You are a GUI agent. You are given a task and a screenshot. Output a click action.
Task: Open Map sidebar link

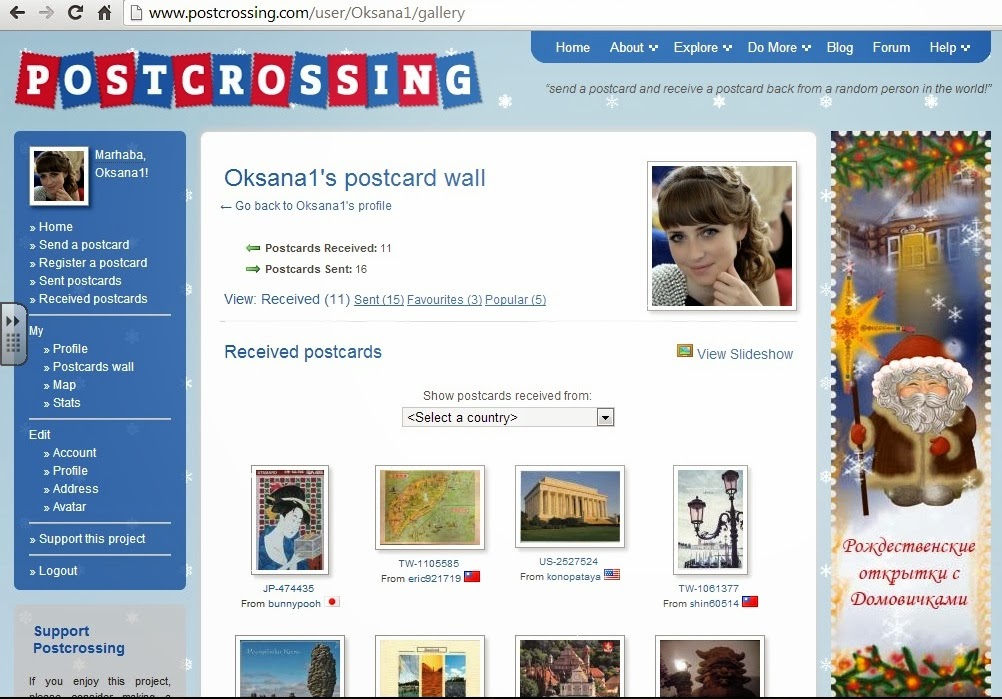pos(64,385)
